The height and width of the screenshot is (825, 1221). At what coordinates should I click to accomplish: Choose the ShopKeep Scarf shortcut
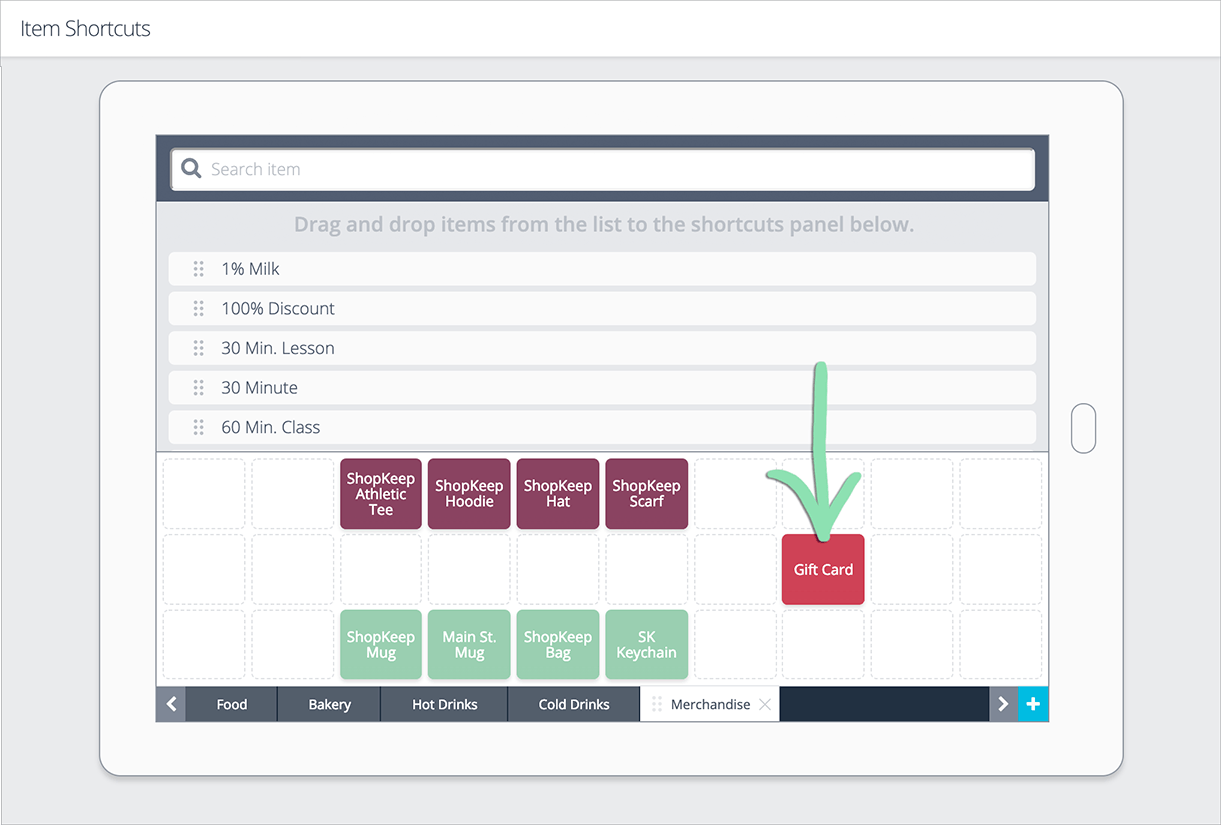click(x=646, y=494)
